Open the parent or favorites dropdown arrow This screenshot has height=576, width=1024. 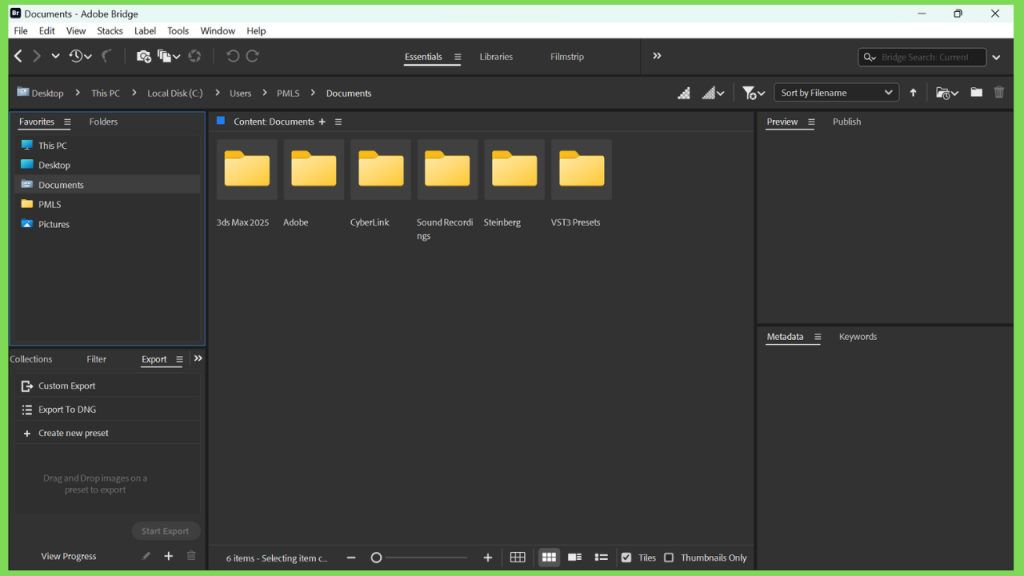[56, 56]
